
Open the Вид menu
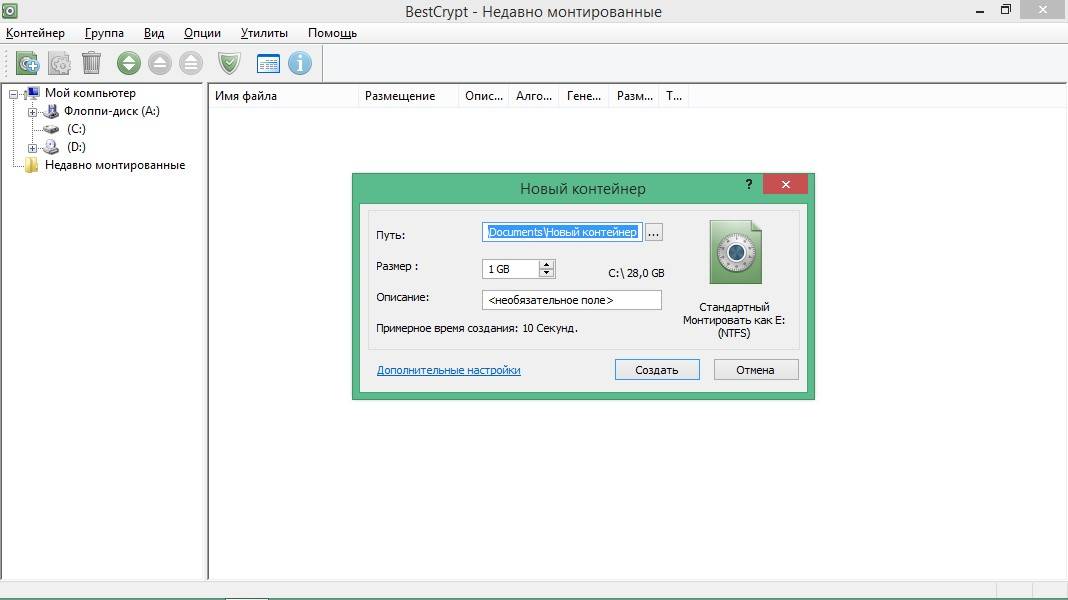click(x=154, y=33)
